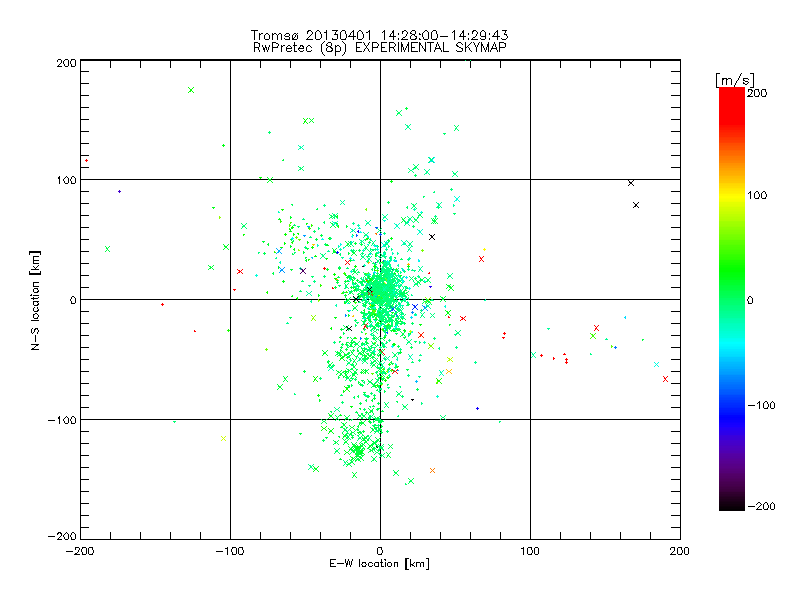Click the colorbar tick label "-100"
The image size is (800, 600).
[762, 405]
